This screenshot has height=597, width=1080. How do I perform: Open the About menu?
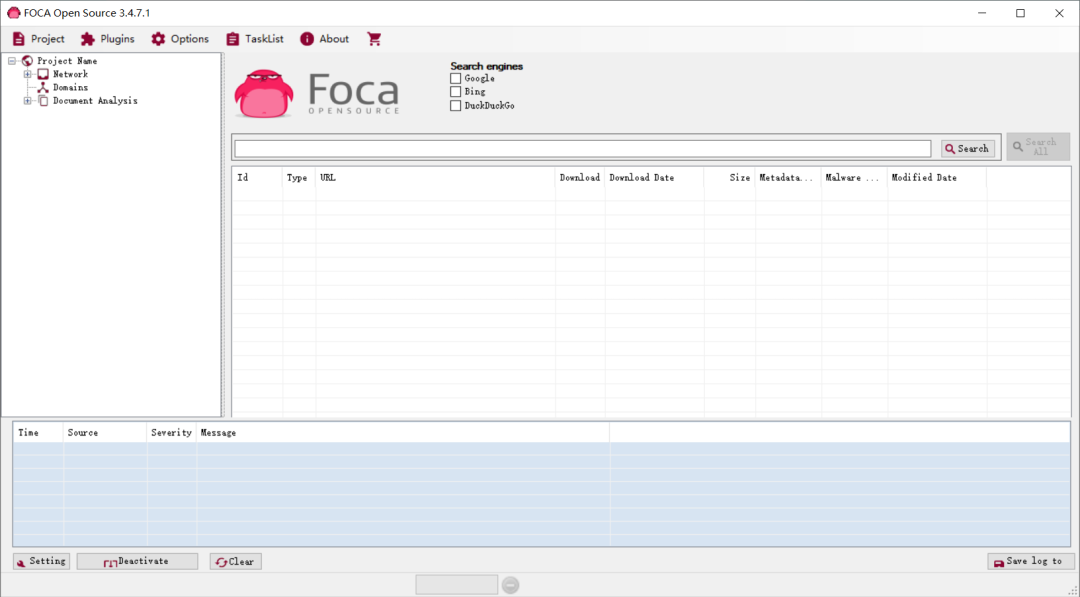[x=324, y=39]
